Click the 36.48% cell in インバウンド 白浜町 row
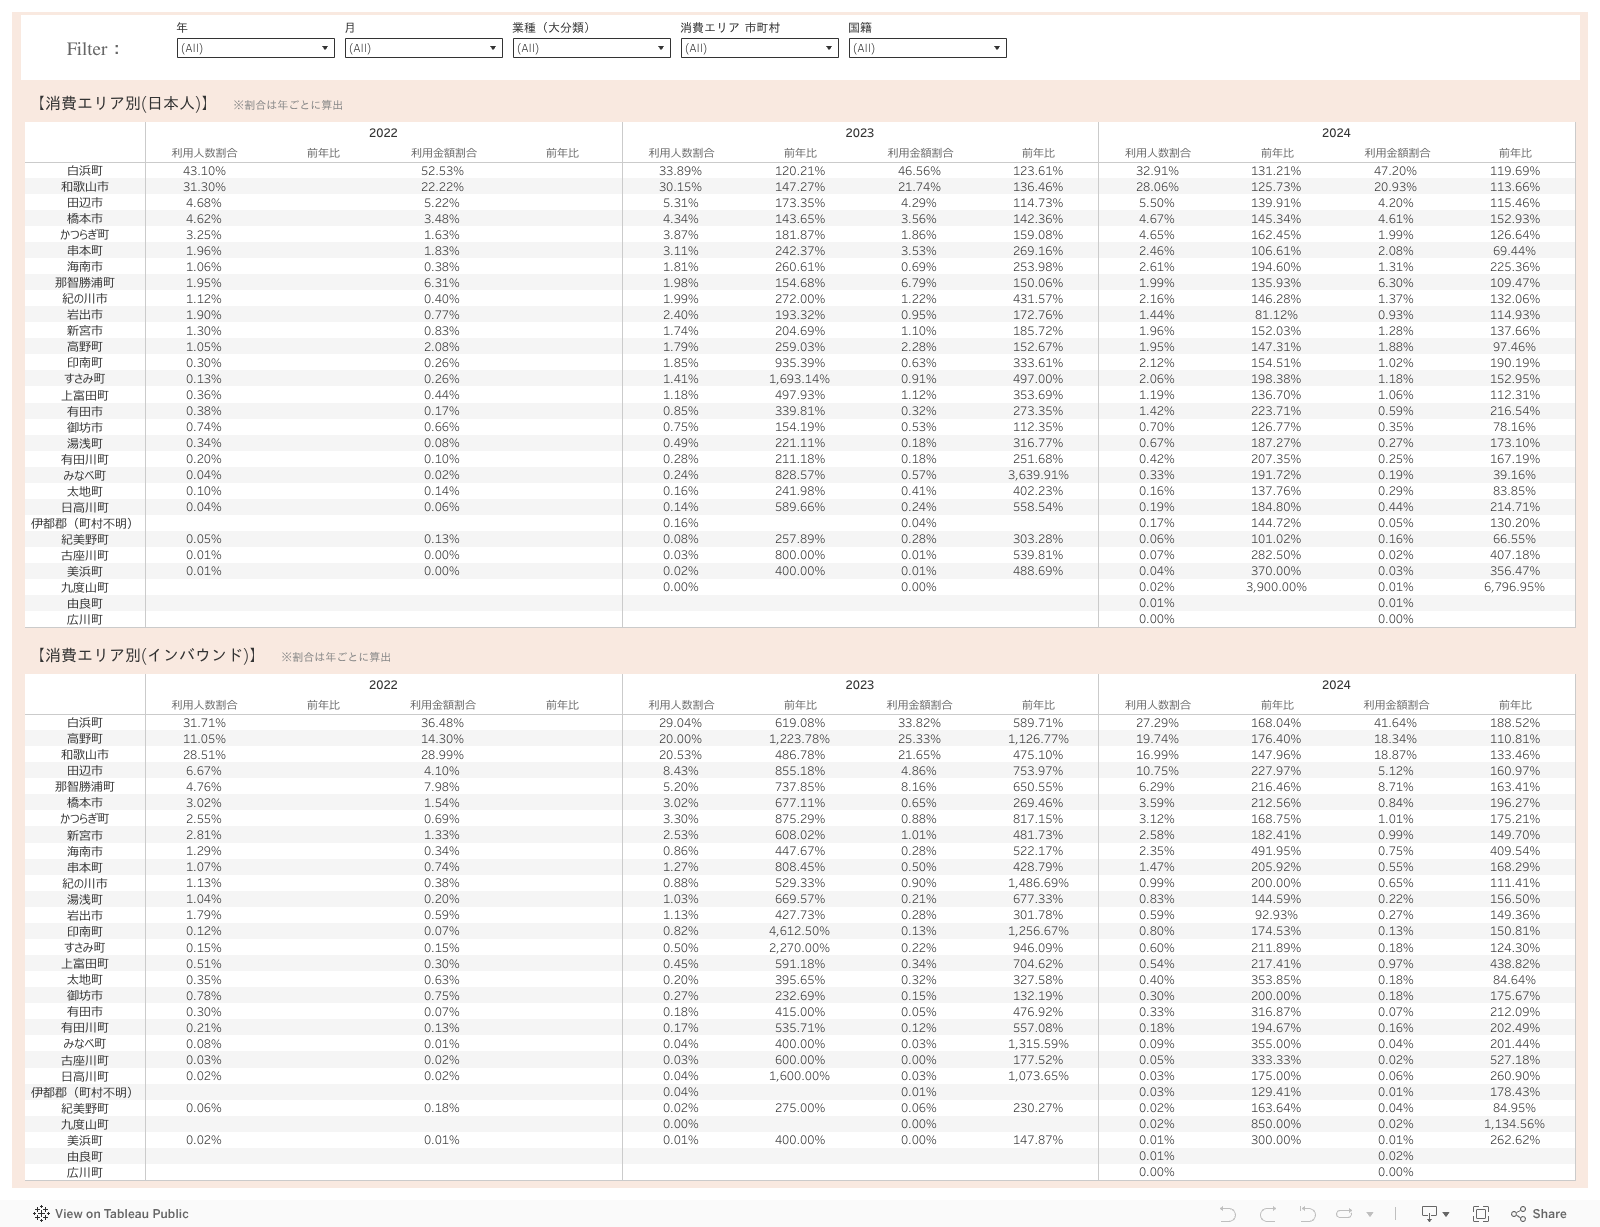1600x1227 pixels. [442, 723]
